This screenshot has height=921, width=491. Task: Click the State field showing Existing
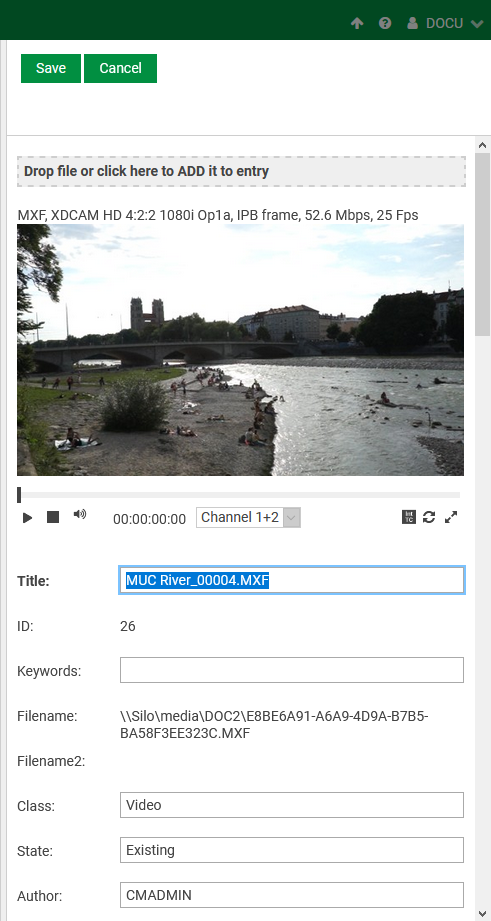click(292, 850)
